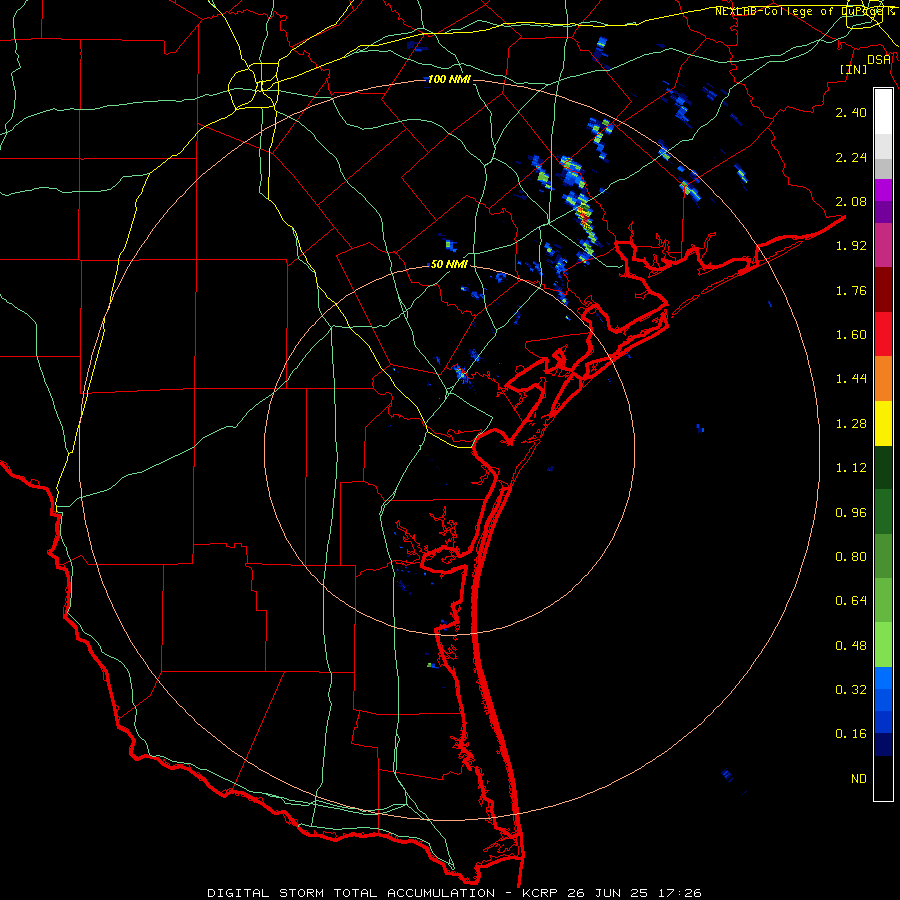Image resolution: width=900 pixels, height=900 pixels.
Task: Click the 0.80 legend value
Action: click(x=851, y=557)
